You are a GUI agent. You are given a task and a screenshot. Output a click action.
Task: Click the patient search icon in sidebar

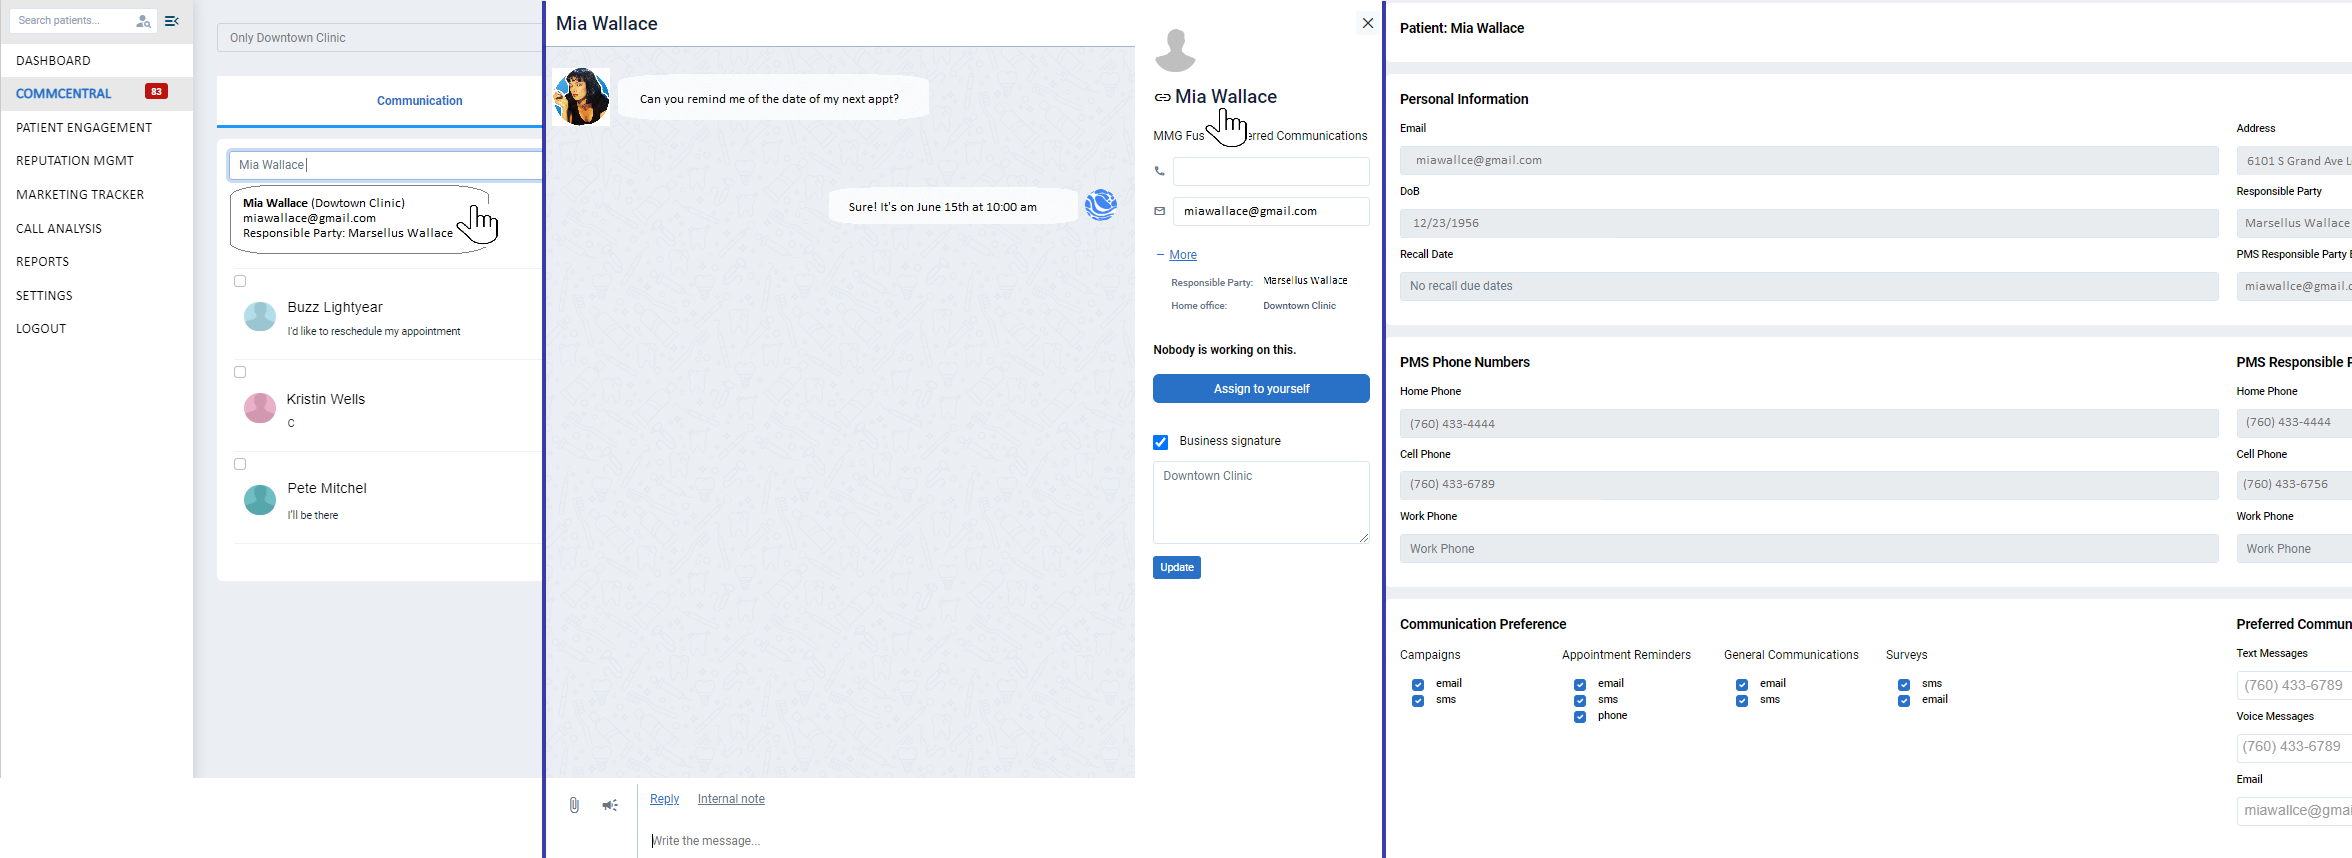[143, 21]
